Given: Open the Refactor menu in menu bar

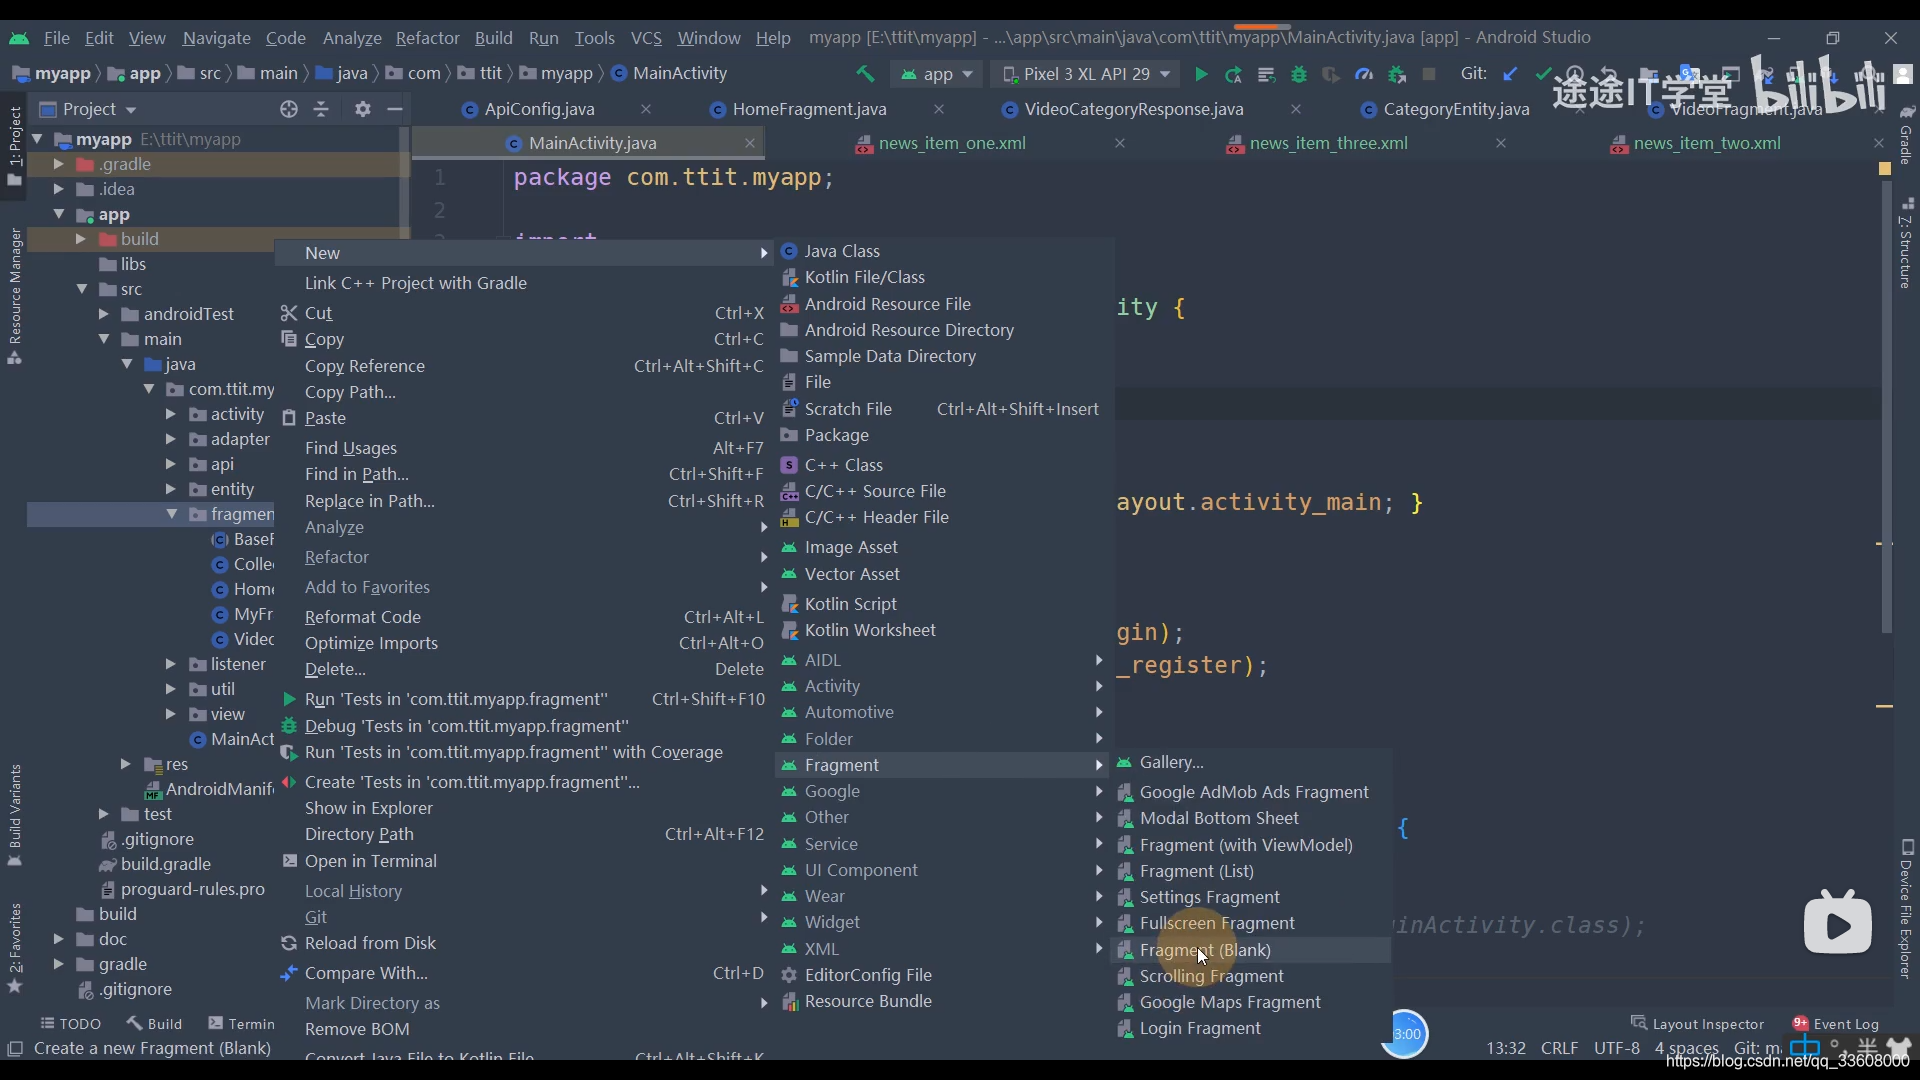Looking at the screenshot, I should pyautogui.click(x=427, y=38).
